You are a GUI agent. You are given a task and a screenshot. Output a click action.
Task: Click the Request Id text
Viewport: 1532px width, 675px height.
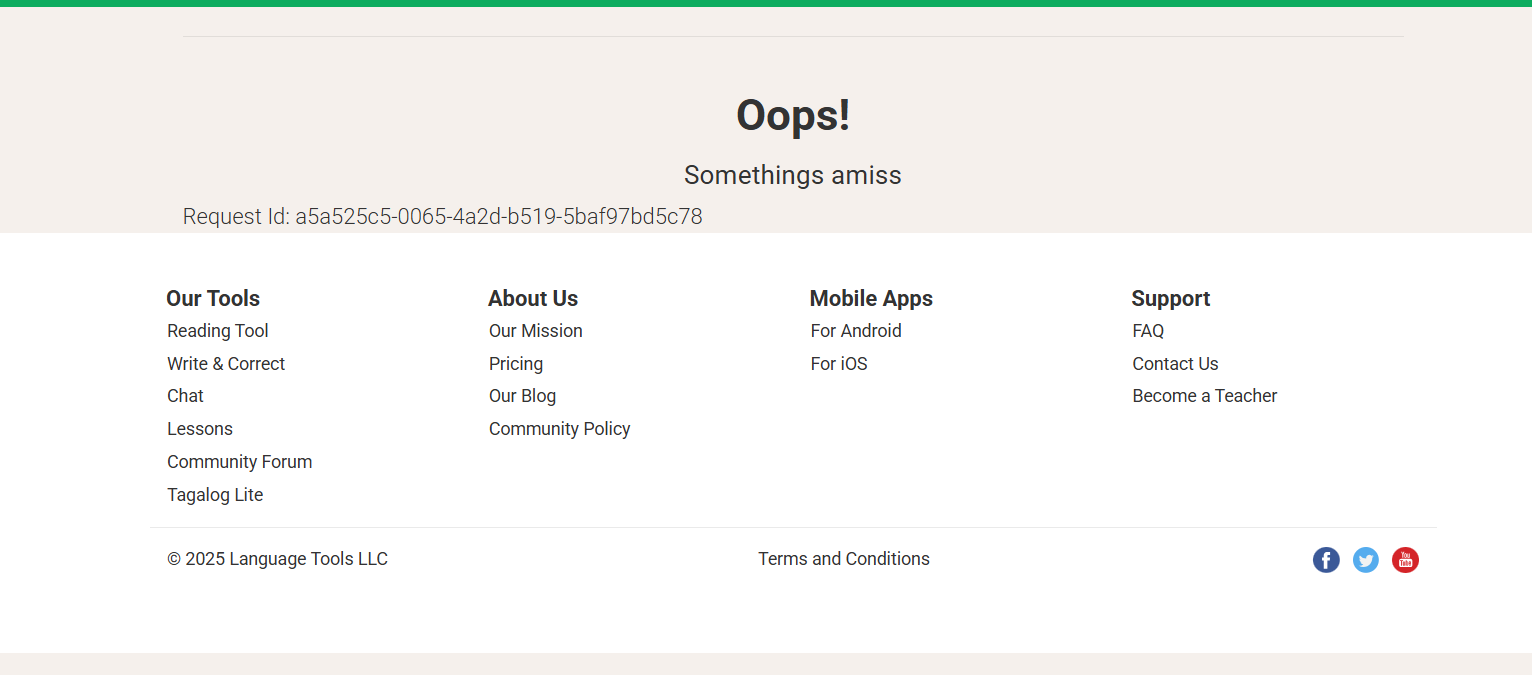click(x=442, y=217)
